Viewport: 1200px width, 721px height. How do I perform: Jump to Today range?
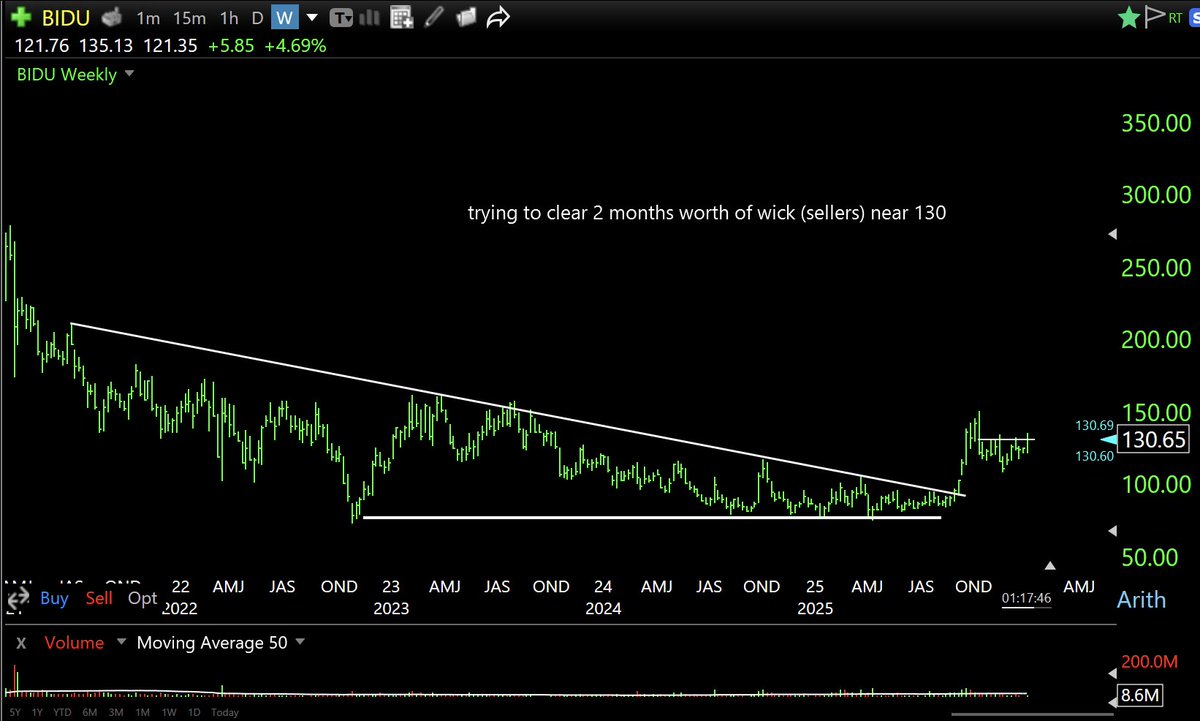click(225, 713)
